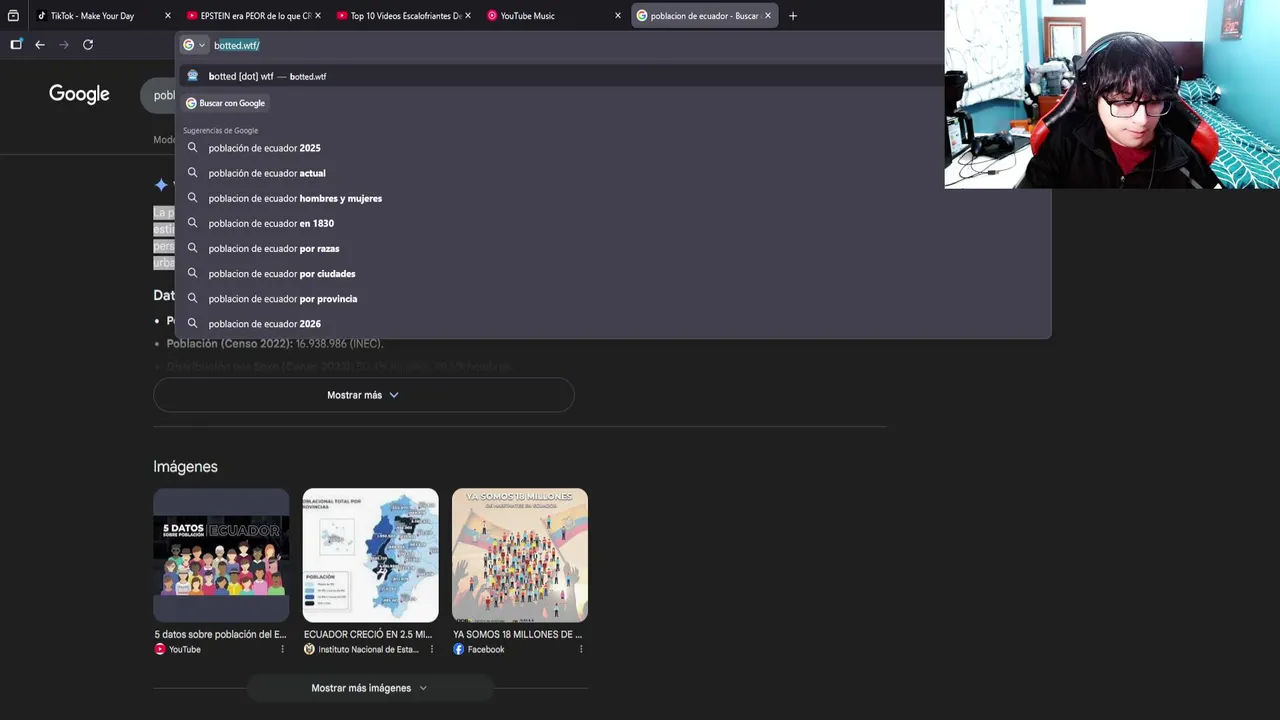
Task: Click the Facebook source icon under third image
Action: [x=459, y=649]
